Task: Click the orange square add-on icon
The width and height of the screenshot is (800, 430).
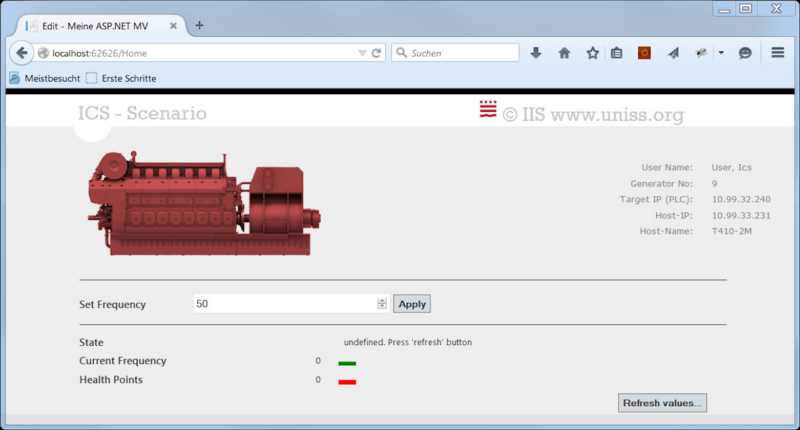Action: [x=645, y=53]
